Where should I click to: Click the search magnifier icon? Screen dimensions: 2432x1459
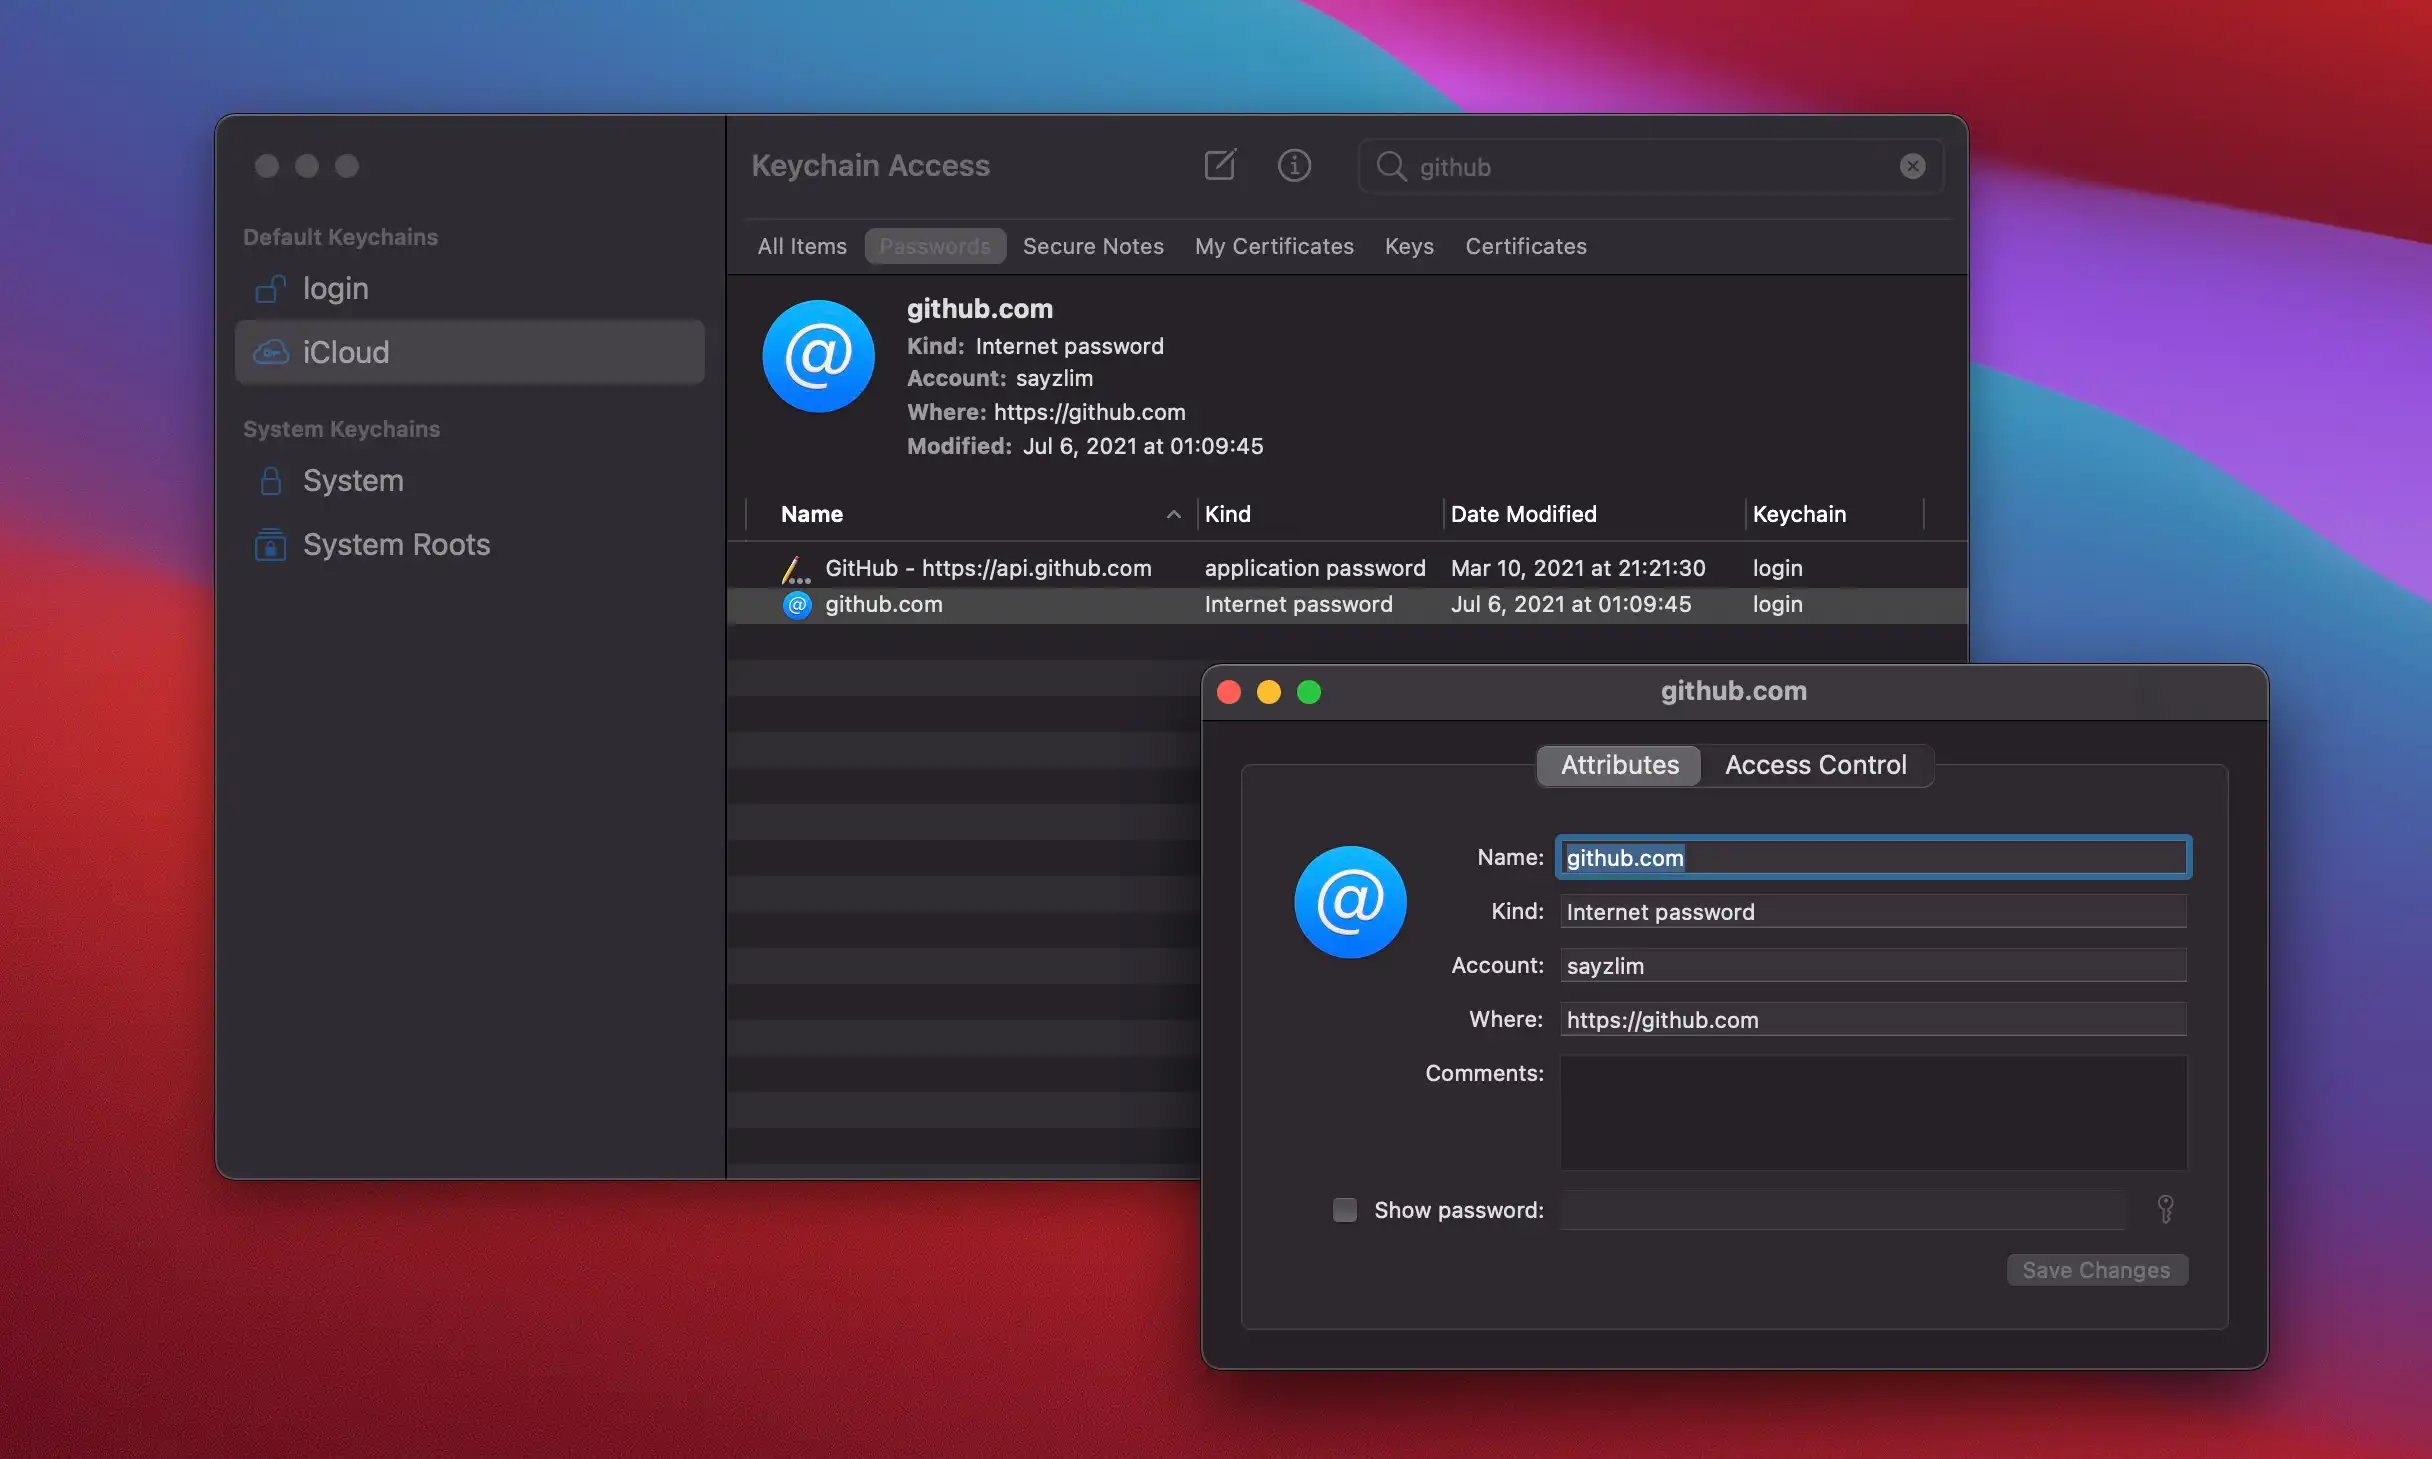[1391, 166]
